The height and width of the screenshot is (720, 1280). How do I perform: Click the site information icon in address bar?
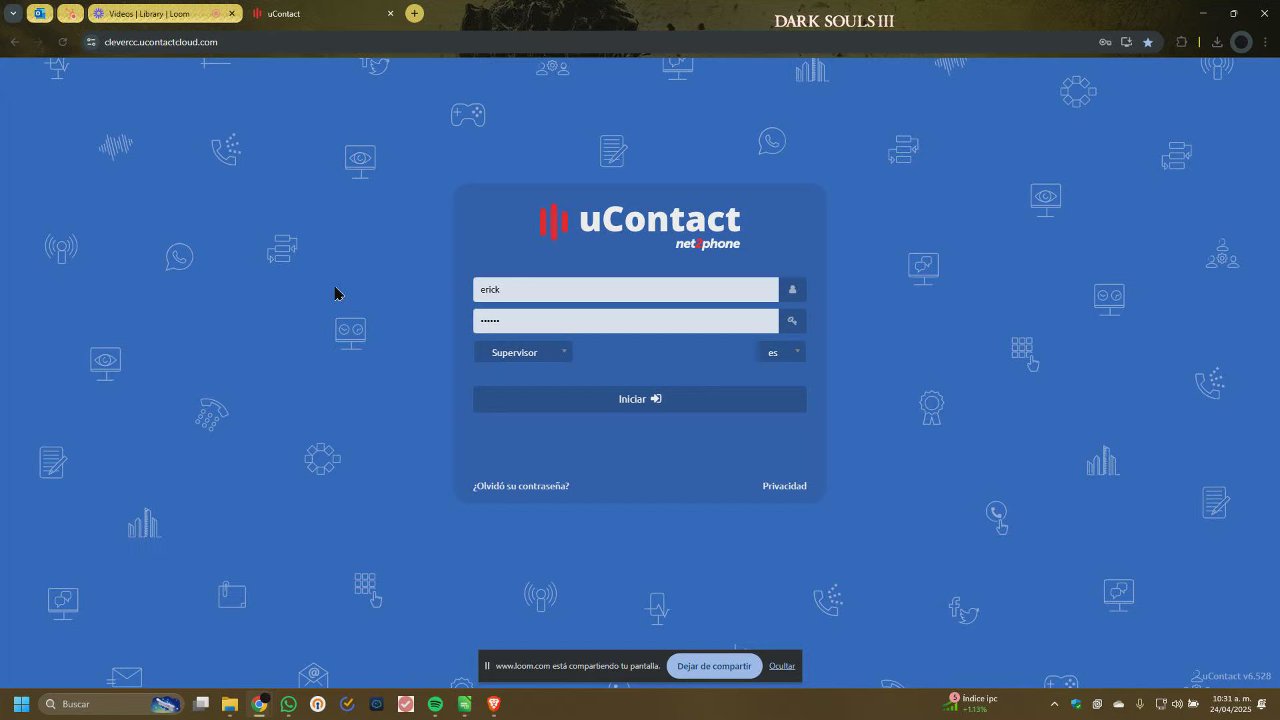point(91,42)
